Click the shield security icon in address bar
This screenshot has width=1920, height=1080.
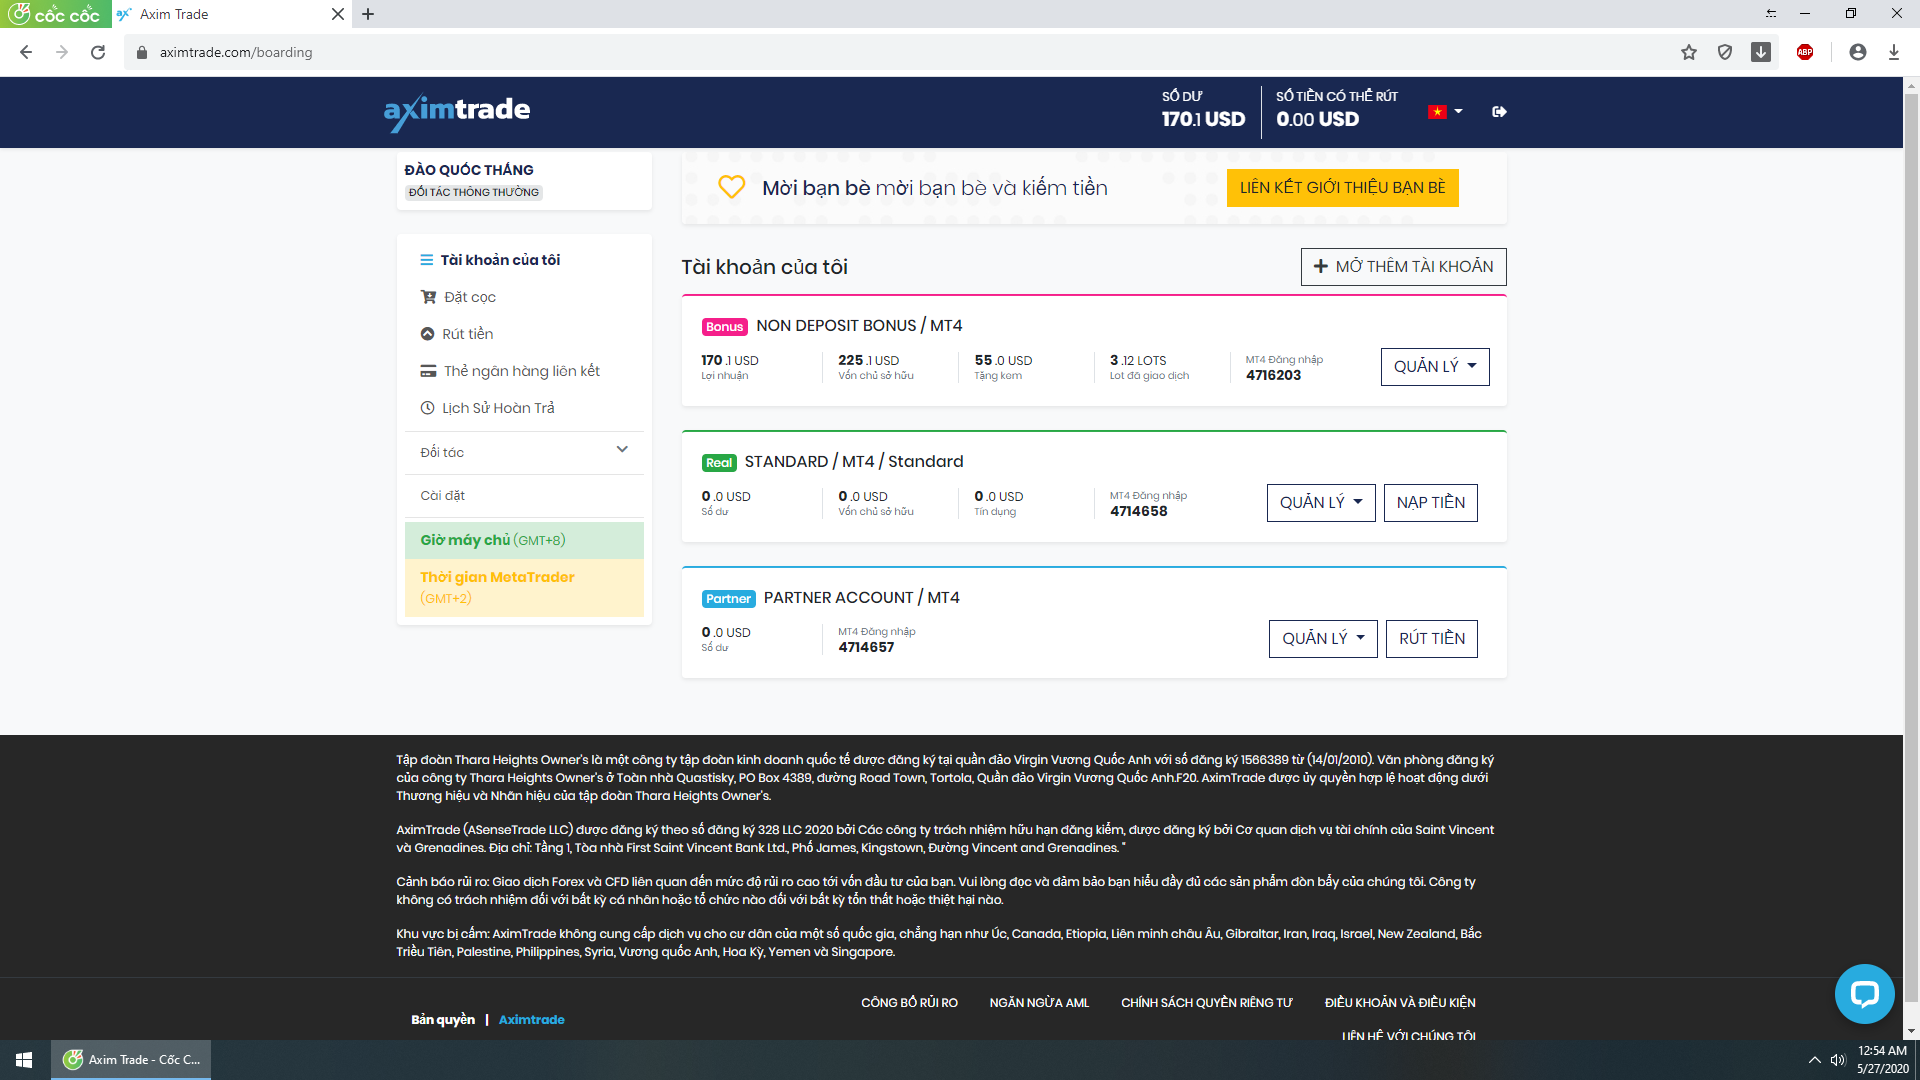[x=1725, y=52]
